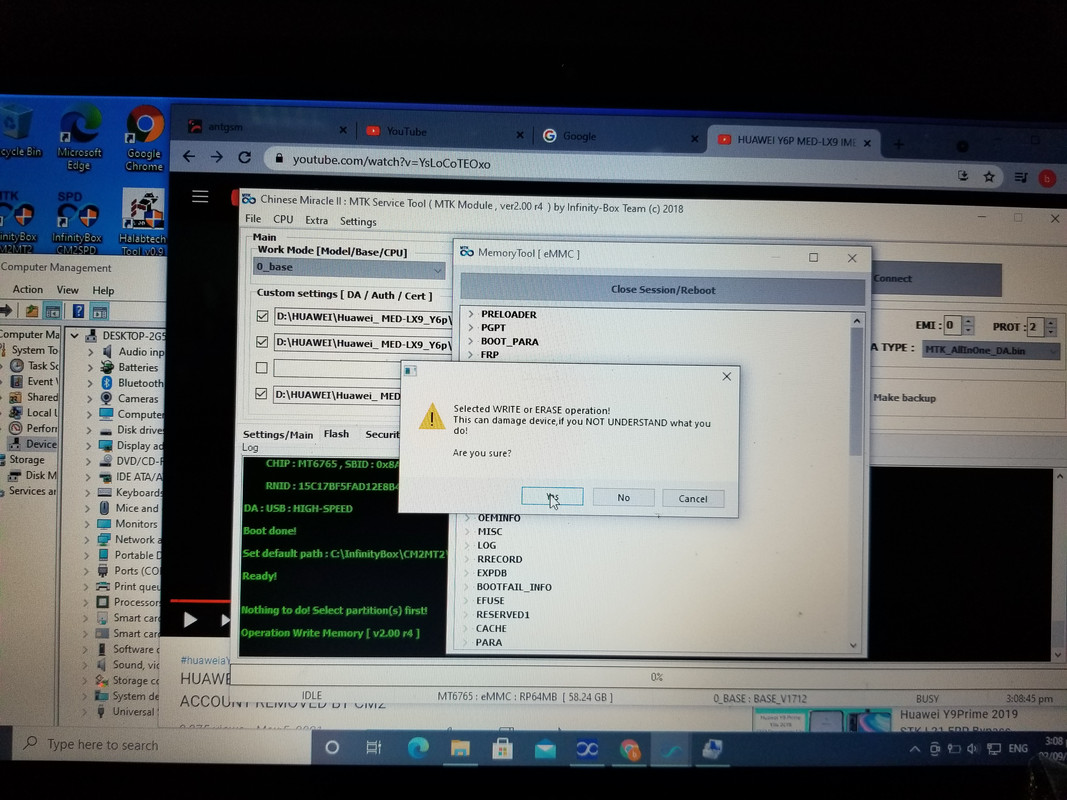Expand the BOOT_PARA partition

tap(470, 341)
